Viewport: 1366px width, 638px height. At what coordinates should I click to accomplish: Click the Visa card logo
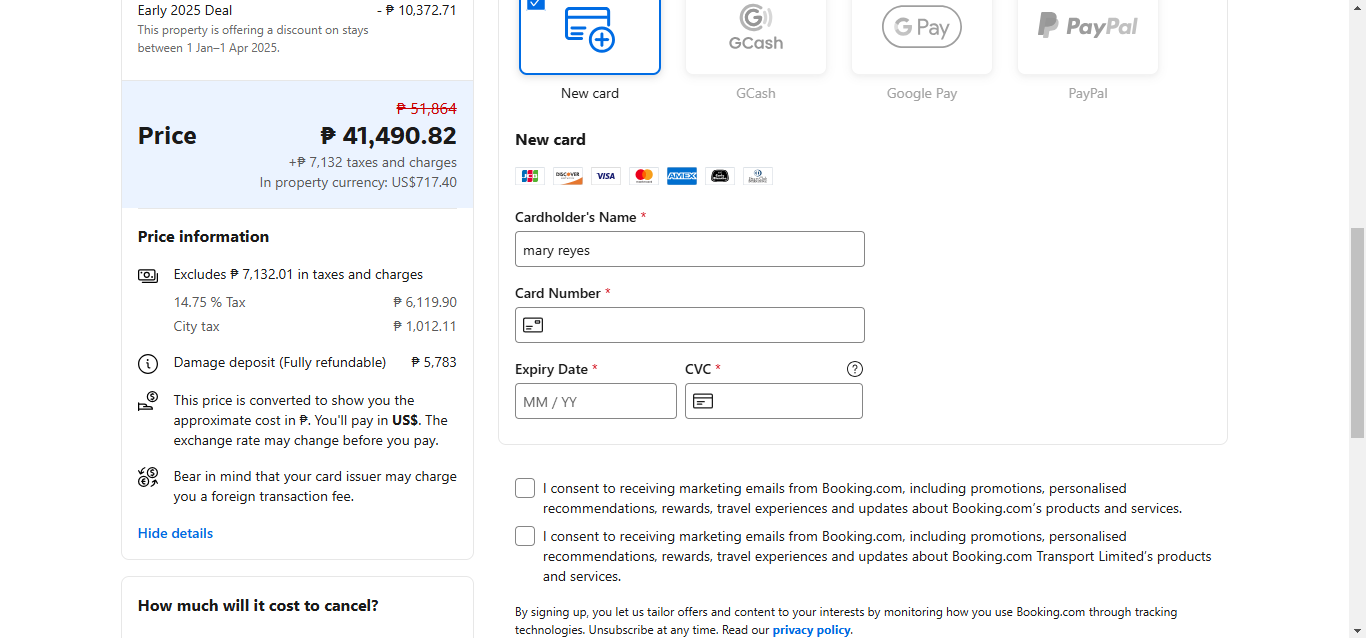606,176
